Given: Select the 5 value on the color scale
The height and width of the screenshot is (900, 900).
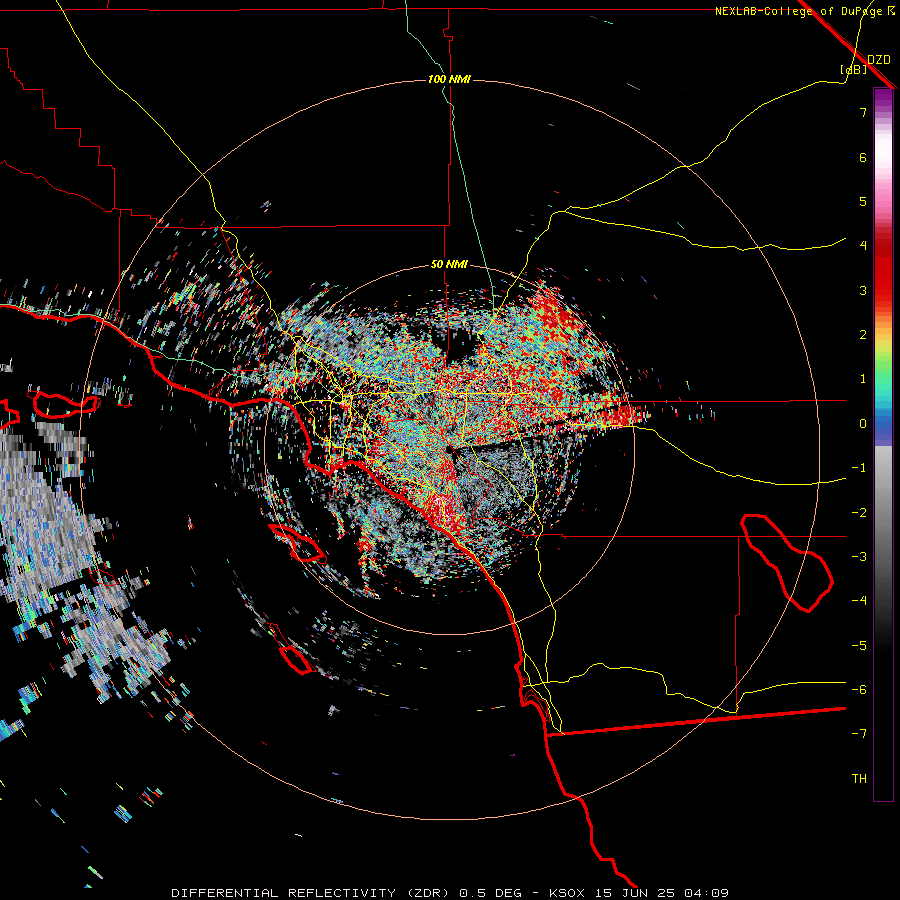Looking at the screenshot, I should coord(863,201).
